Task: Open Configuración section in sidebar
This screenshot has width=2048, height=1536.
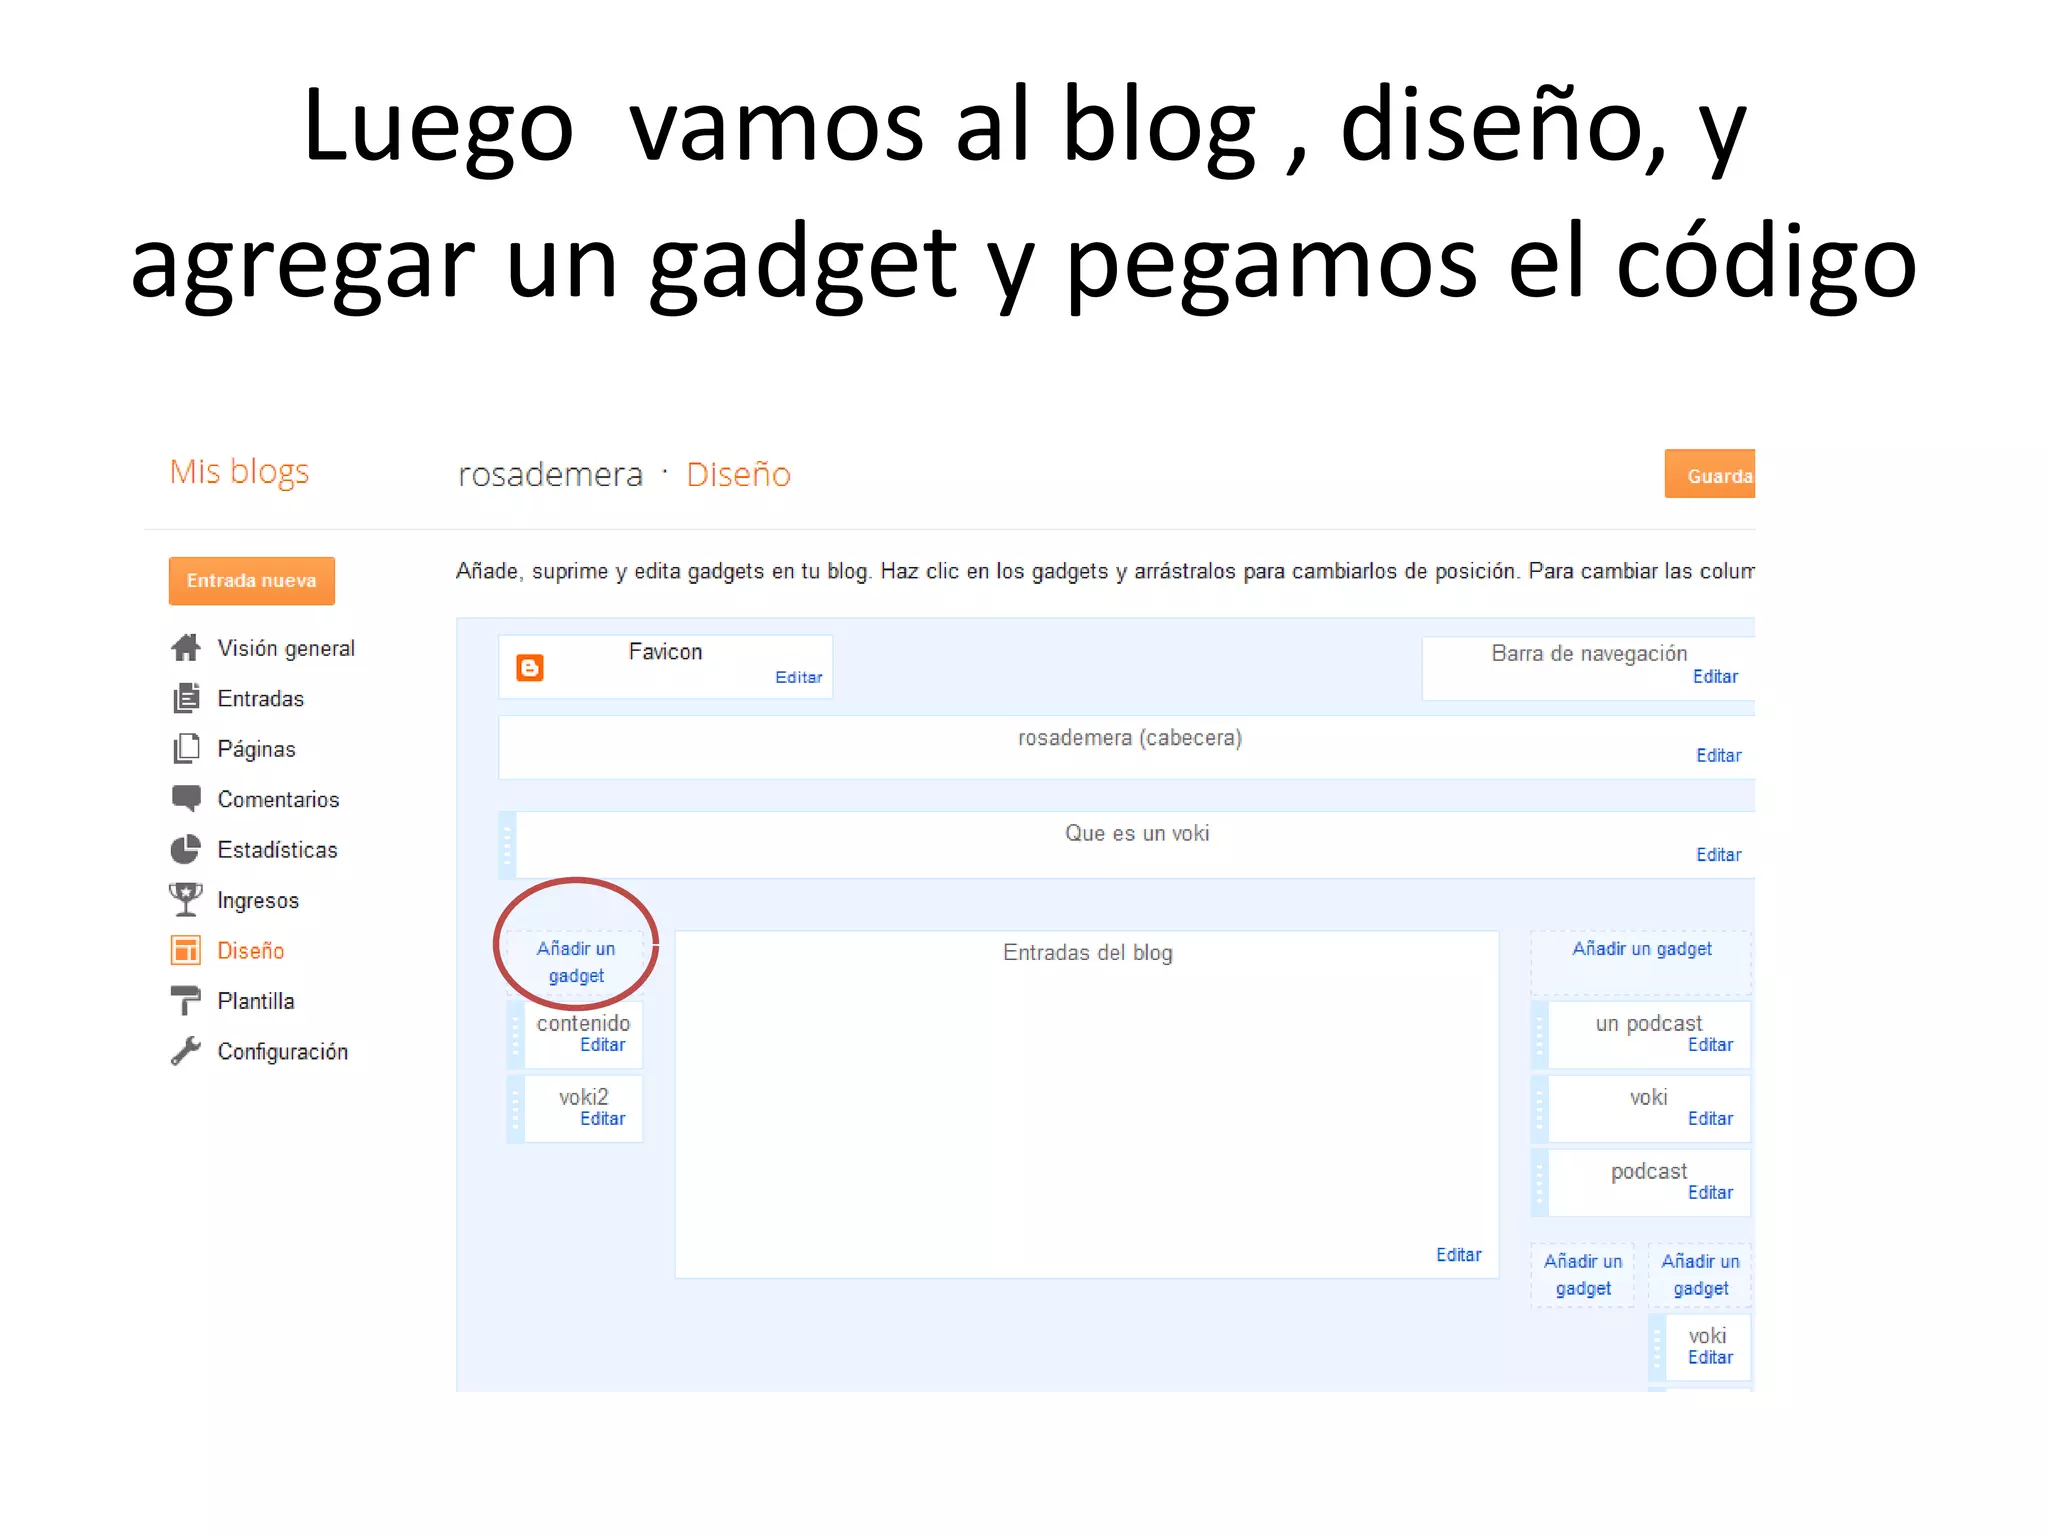Action: (x=283, y=1051)
